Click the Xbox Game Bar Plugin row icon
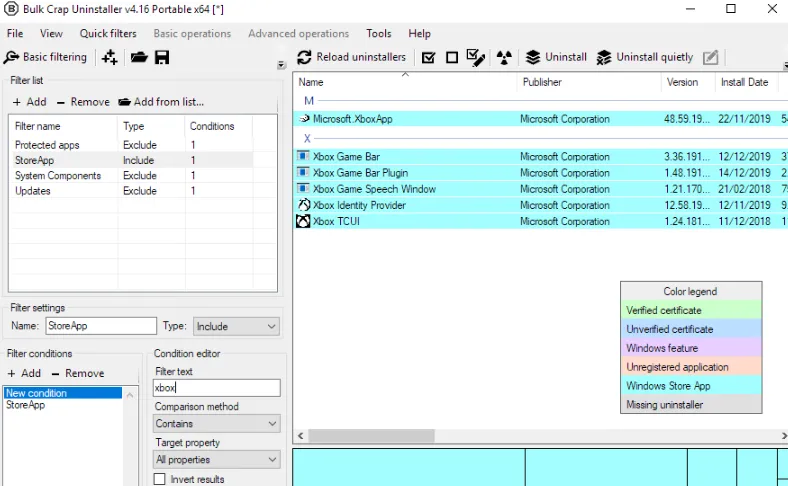 coord(303,173)
